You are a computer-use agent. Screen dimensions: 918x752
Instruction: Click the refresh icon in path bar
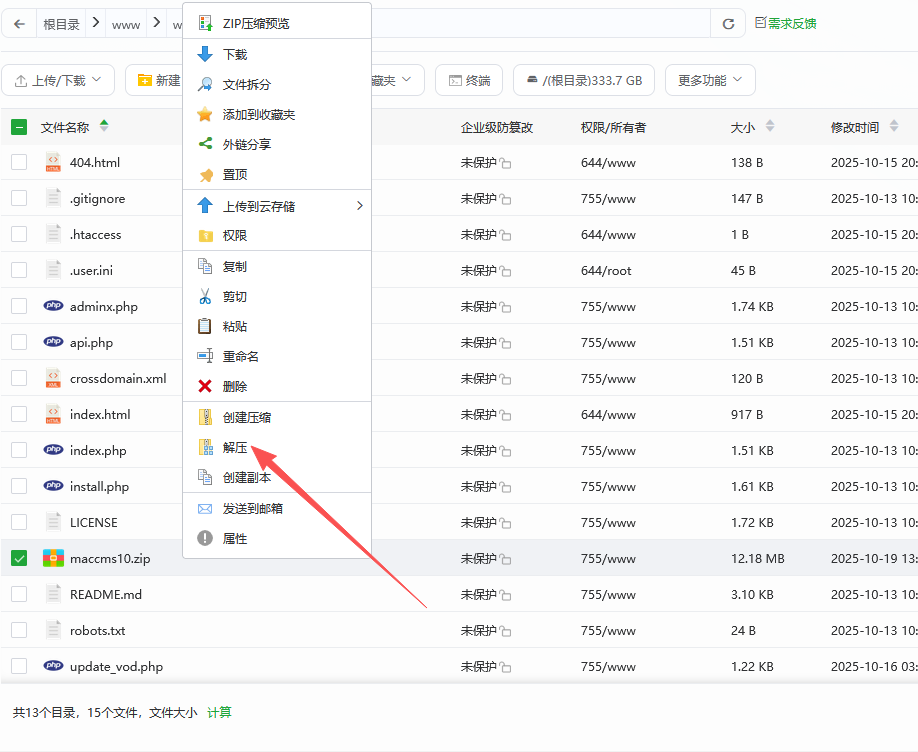click(x=728, y=23)
